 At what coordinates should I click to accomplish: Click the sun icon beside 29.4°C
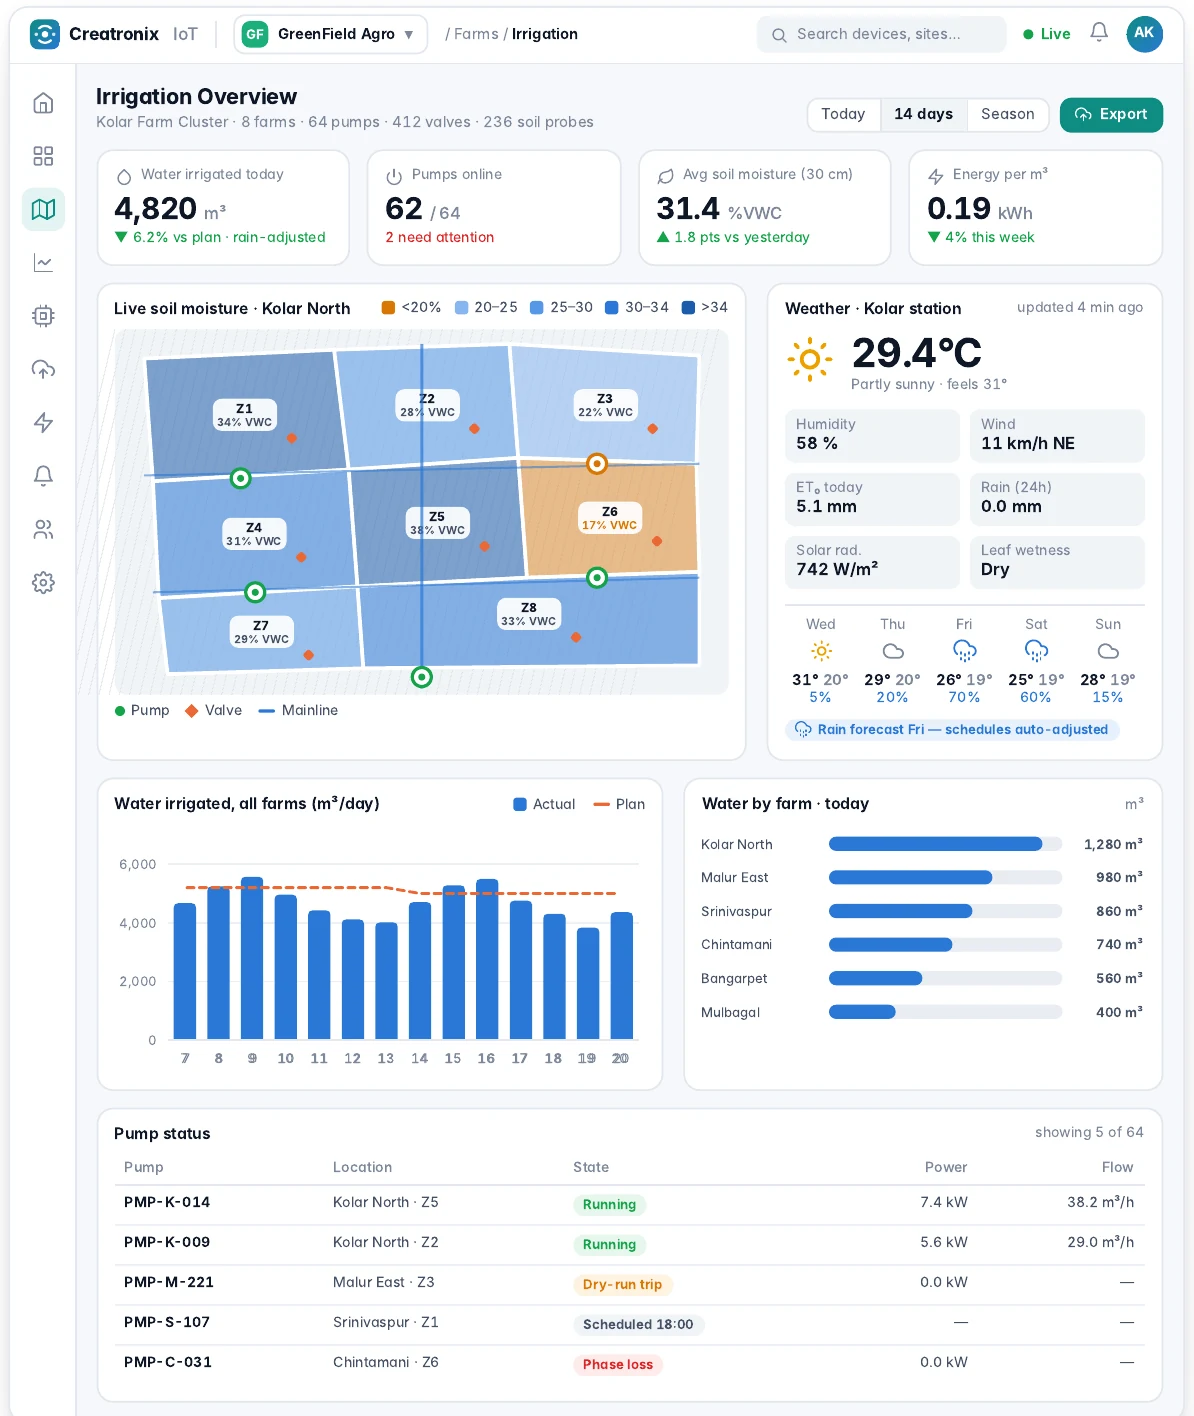click(810, 359)
